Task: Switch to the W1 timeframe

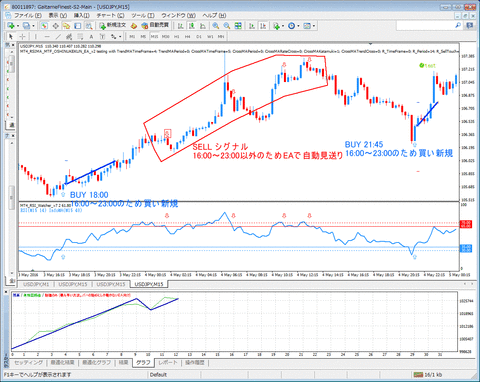Action: point(210,37)
